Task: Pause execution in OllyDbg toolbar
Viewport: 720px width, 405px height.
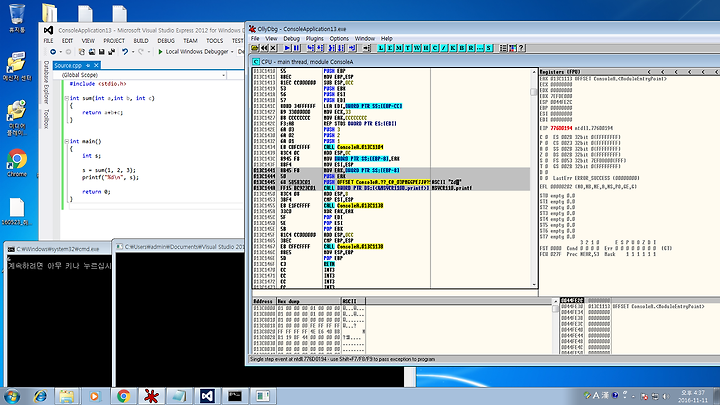Action: click(296, 48)
